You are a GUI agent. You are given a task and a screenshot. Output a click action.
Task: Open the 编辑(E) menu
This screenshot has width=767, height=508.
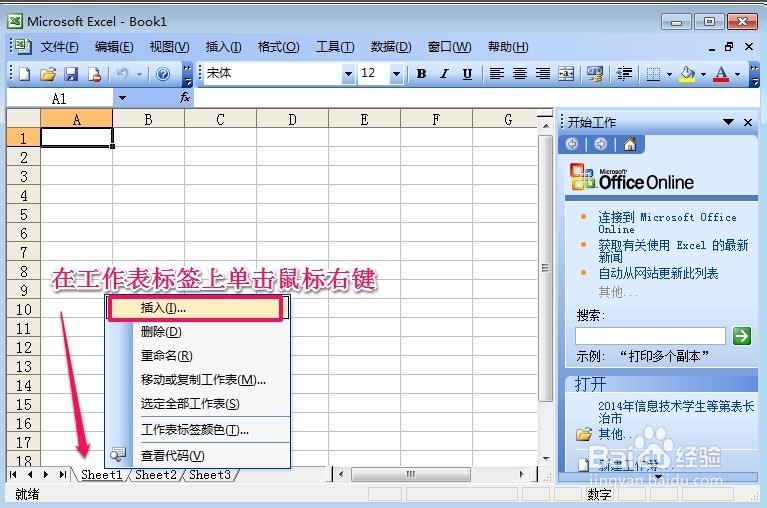point(114,47)
